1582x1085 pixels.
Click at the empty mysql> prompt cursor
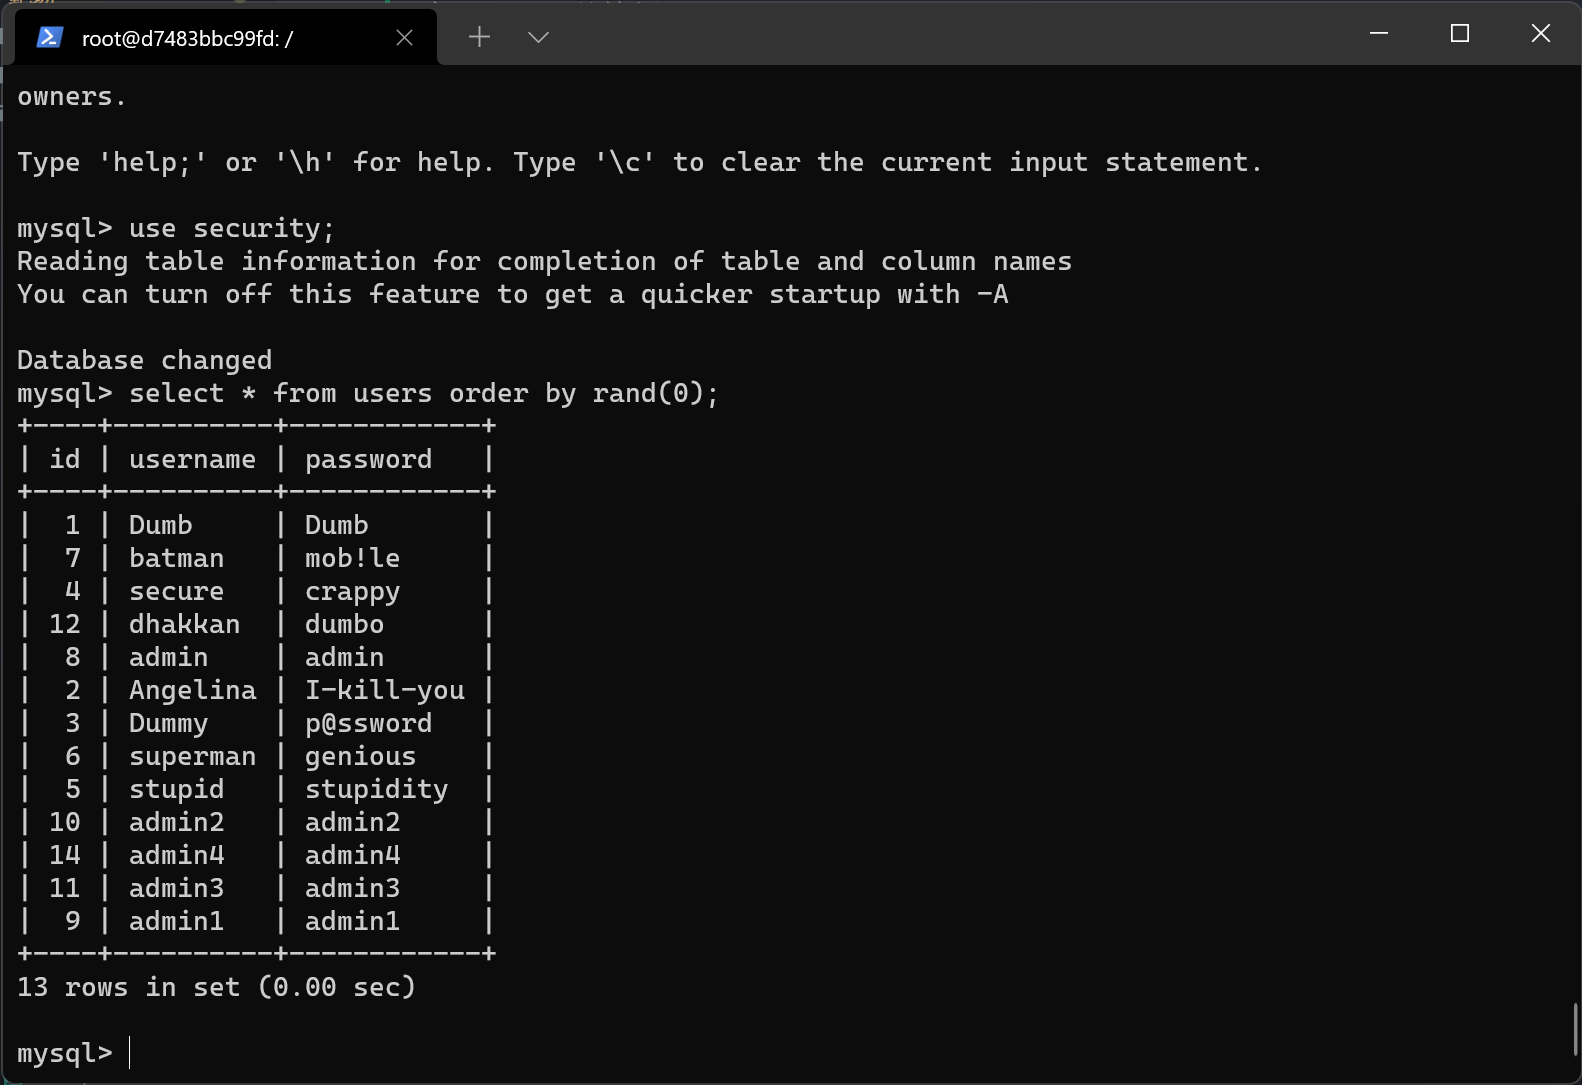pos(130,1053)
